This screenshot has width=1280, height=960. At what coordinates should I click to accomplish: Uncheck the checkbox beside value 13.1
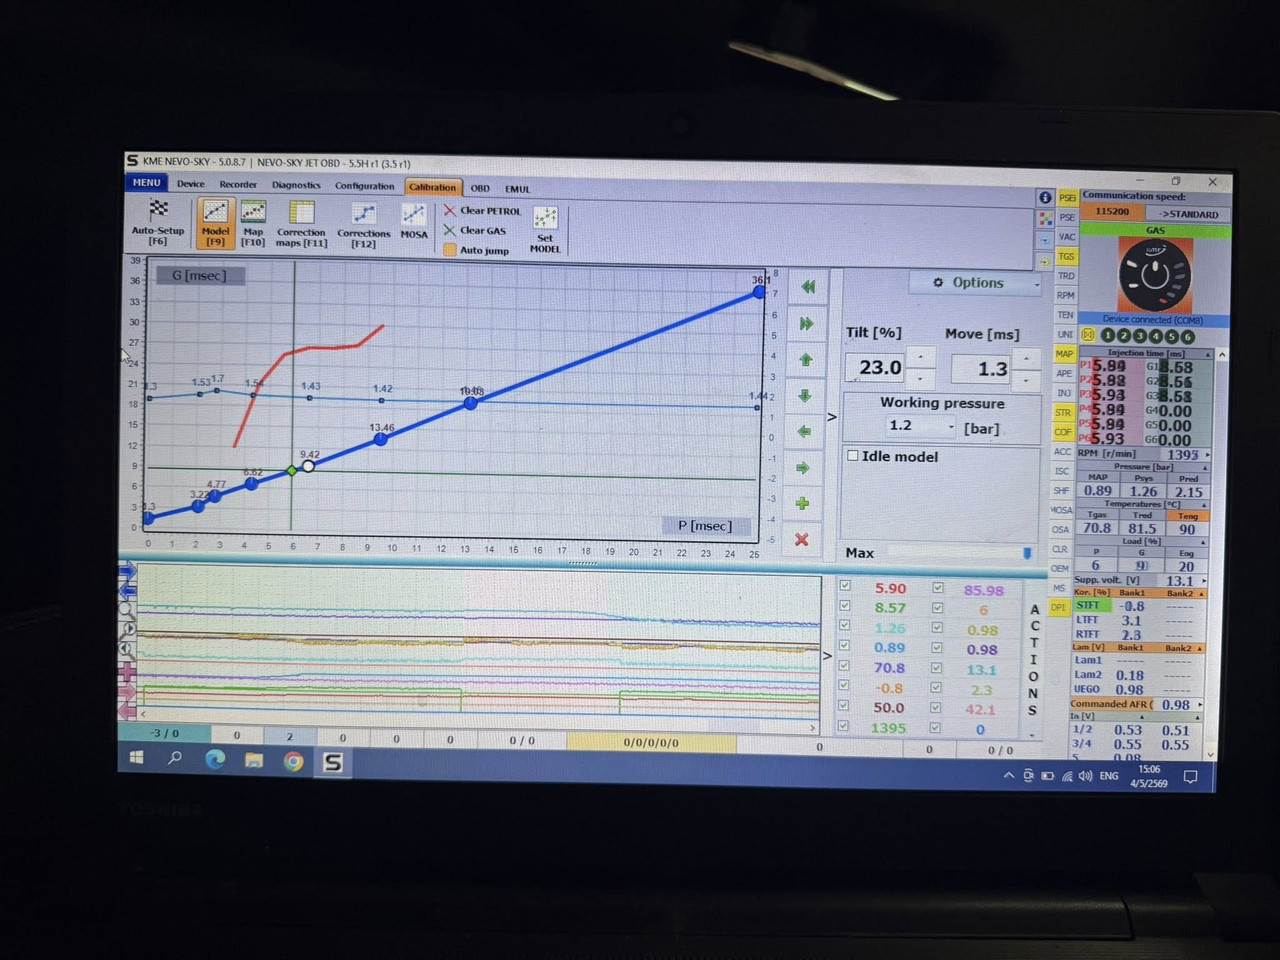tap(937, 669)
